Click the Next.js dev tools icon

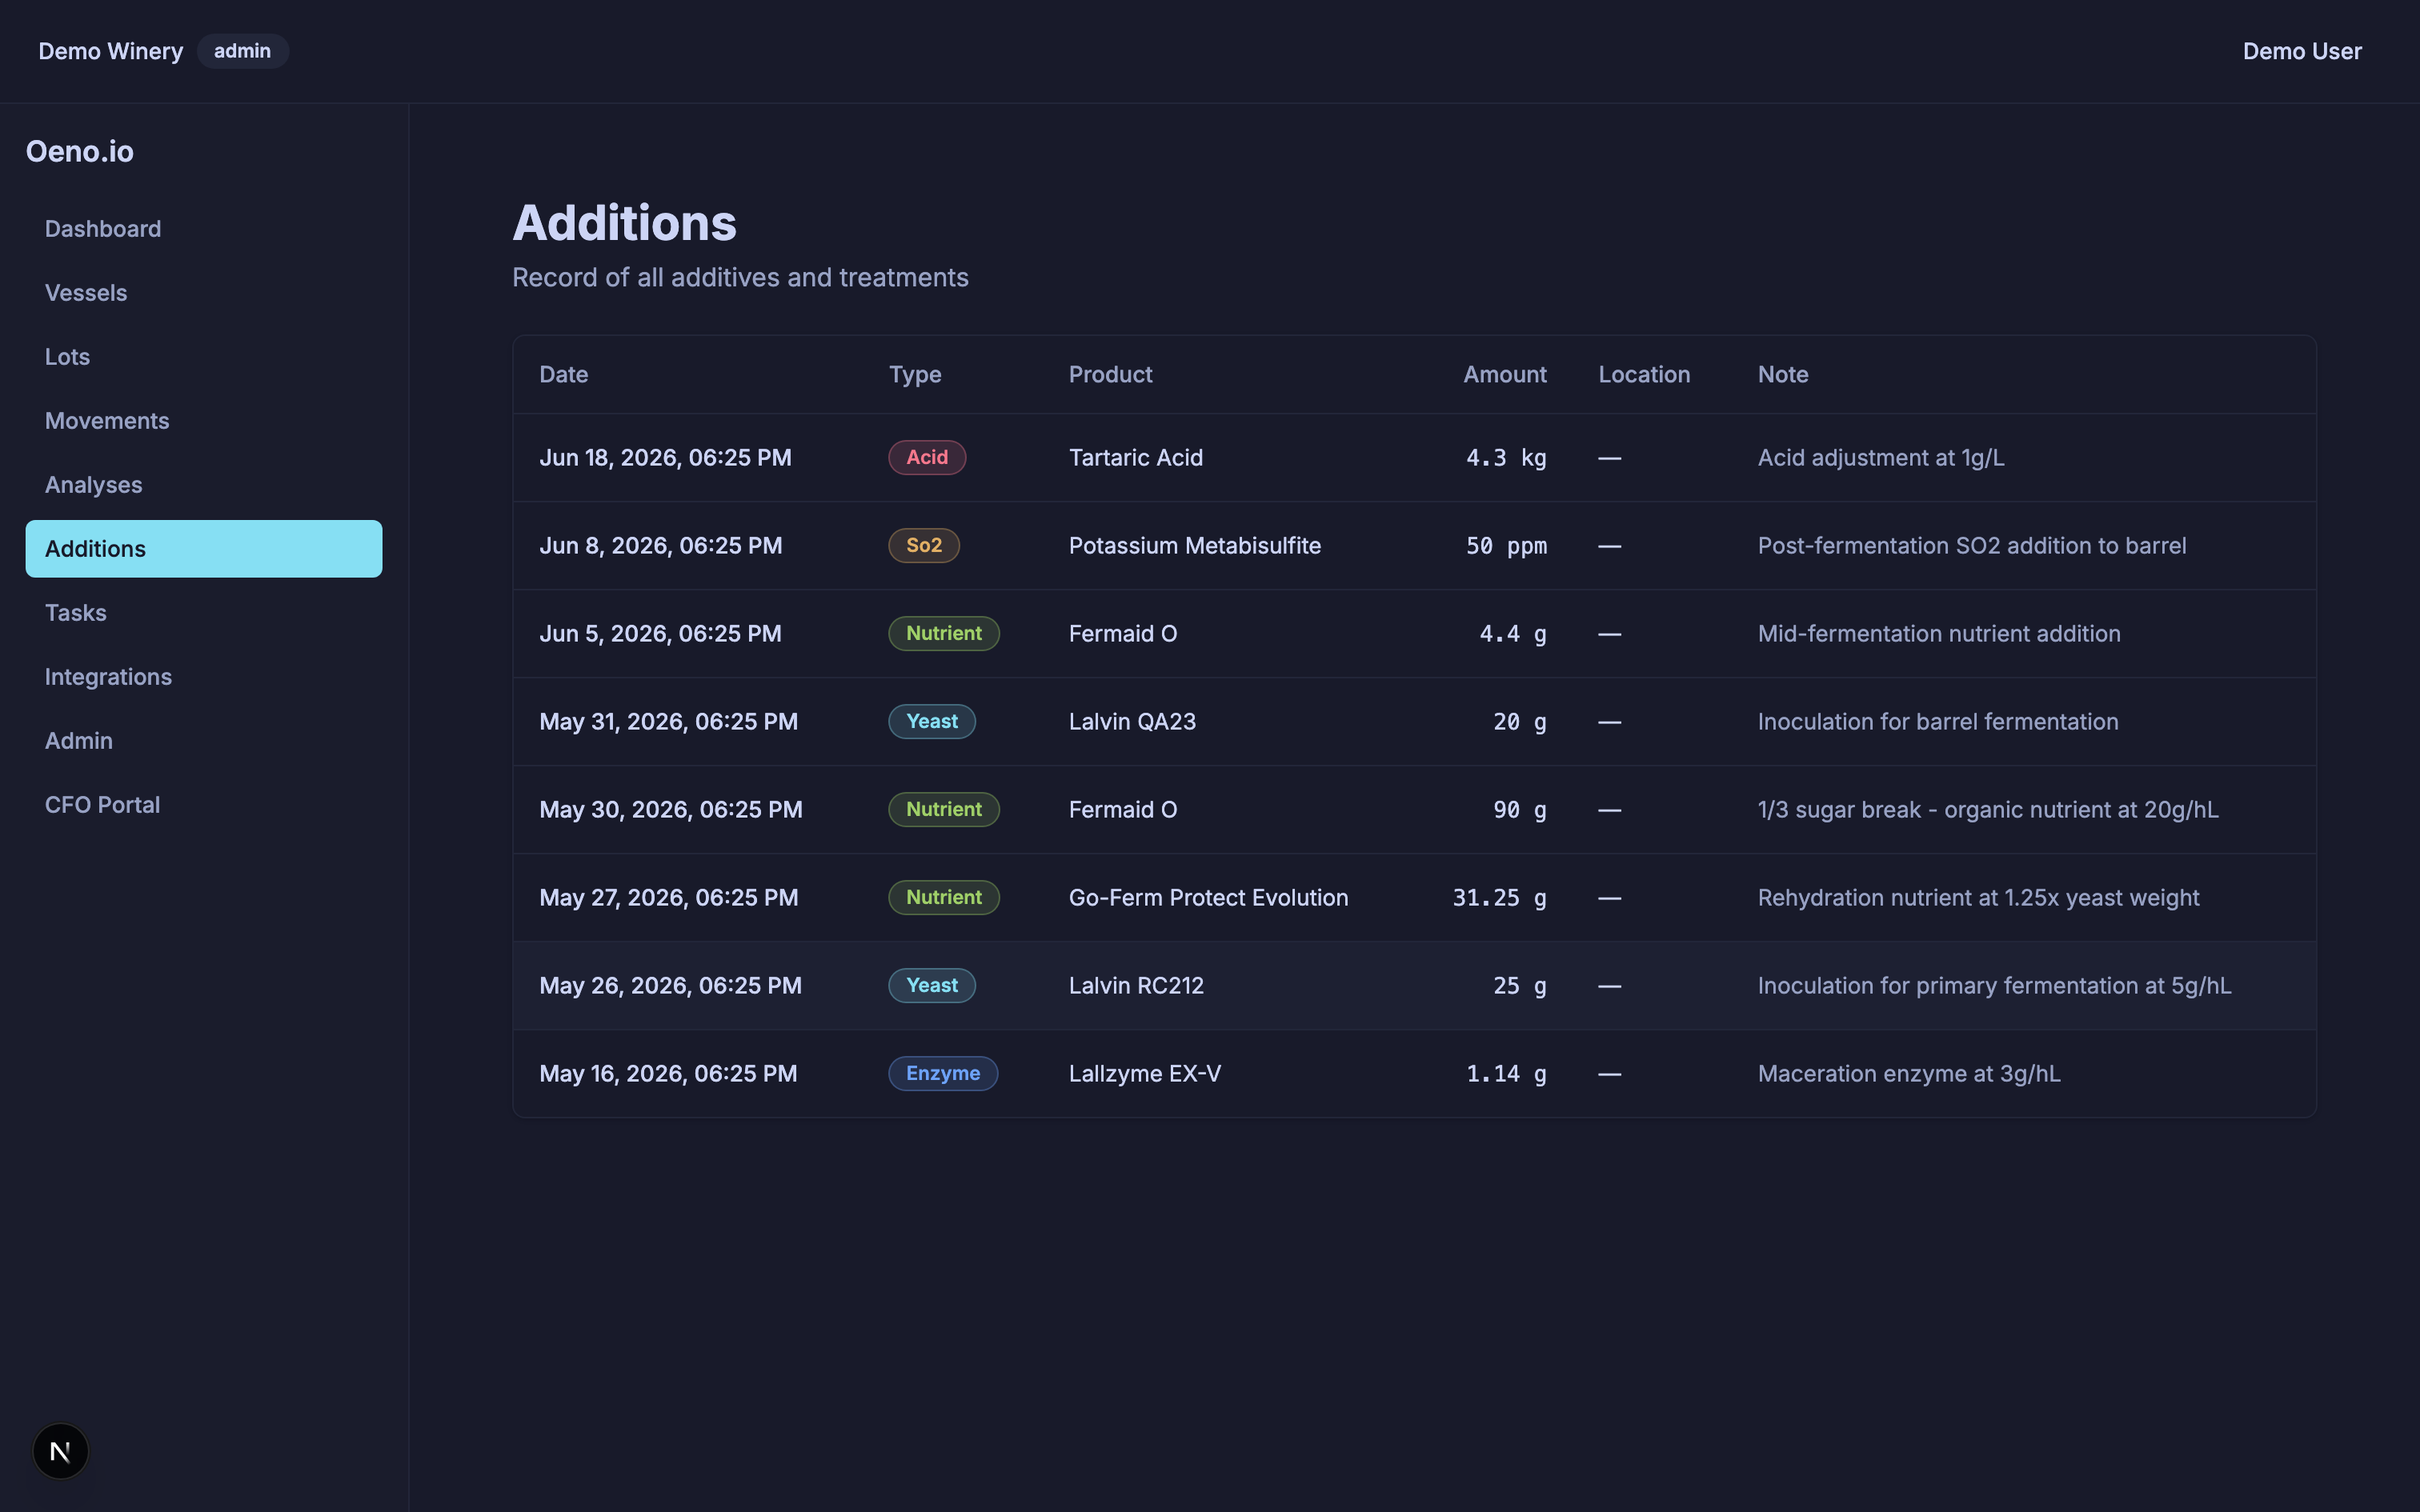(x=60, y=1450)
